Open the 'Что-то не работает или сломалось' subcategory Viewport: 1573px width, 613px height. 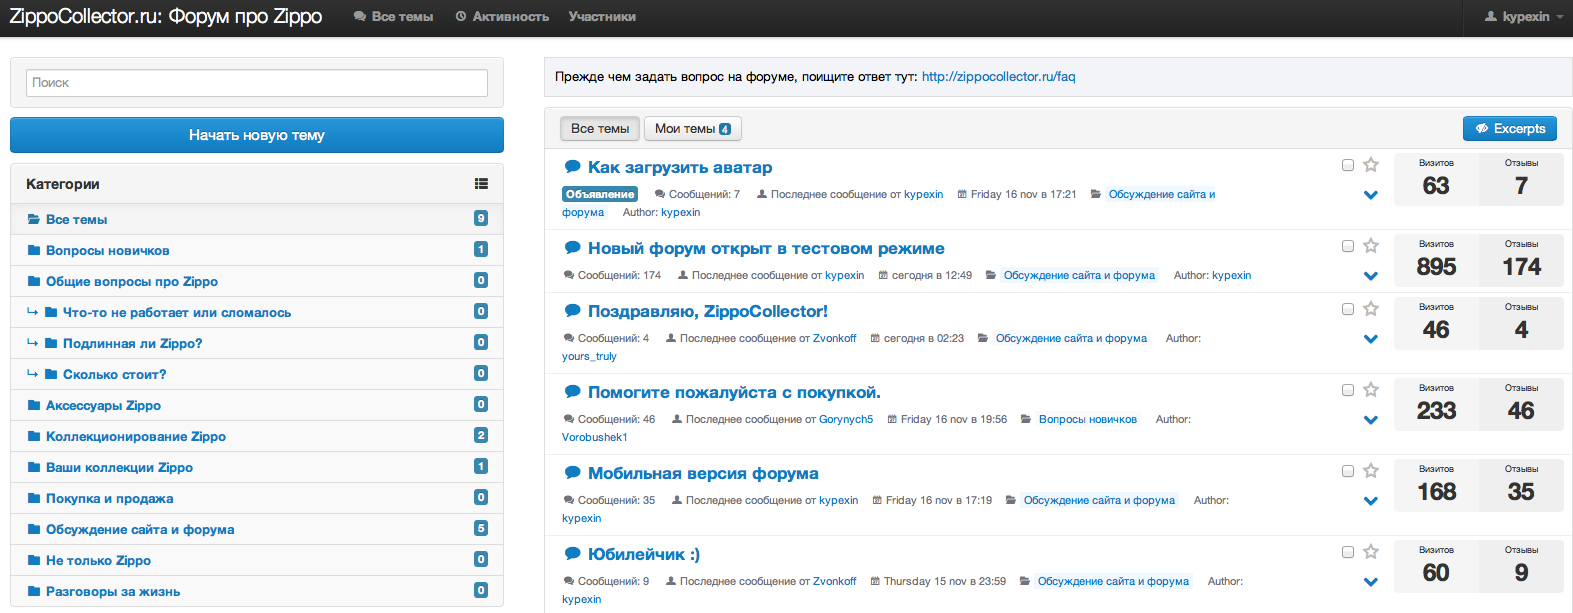pos(177,312)
